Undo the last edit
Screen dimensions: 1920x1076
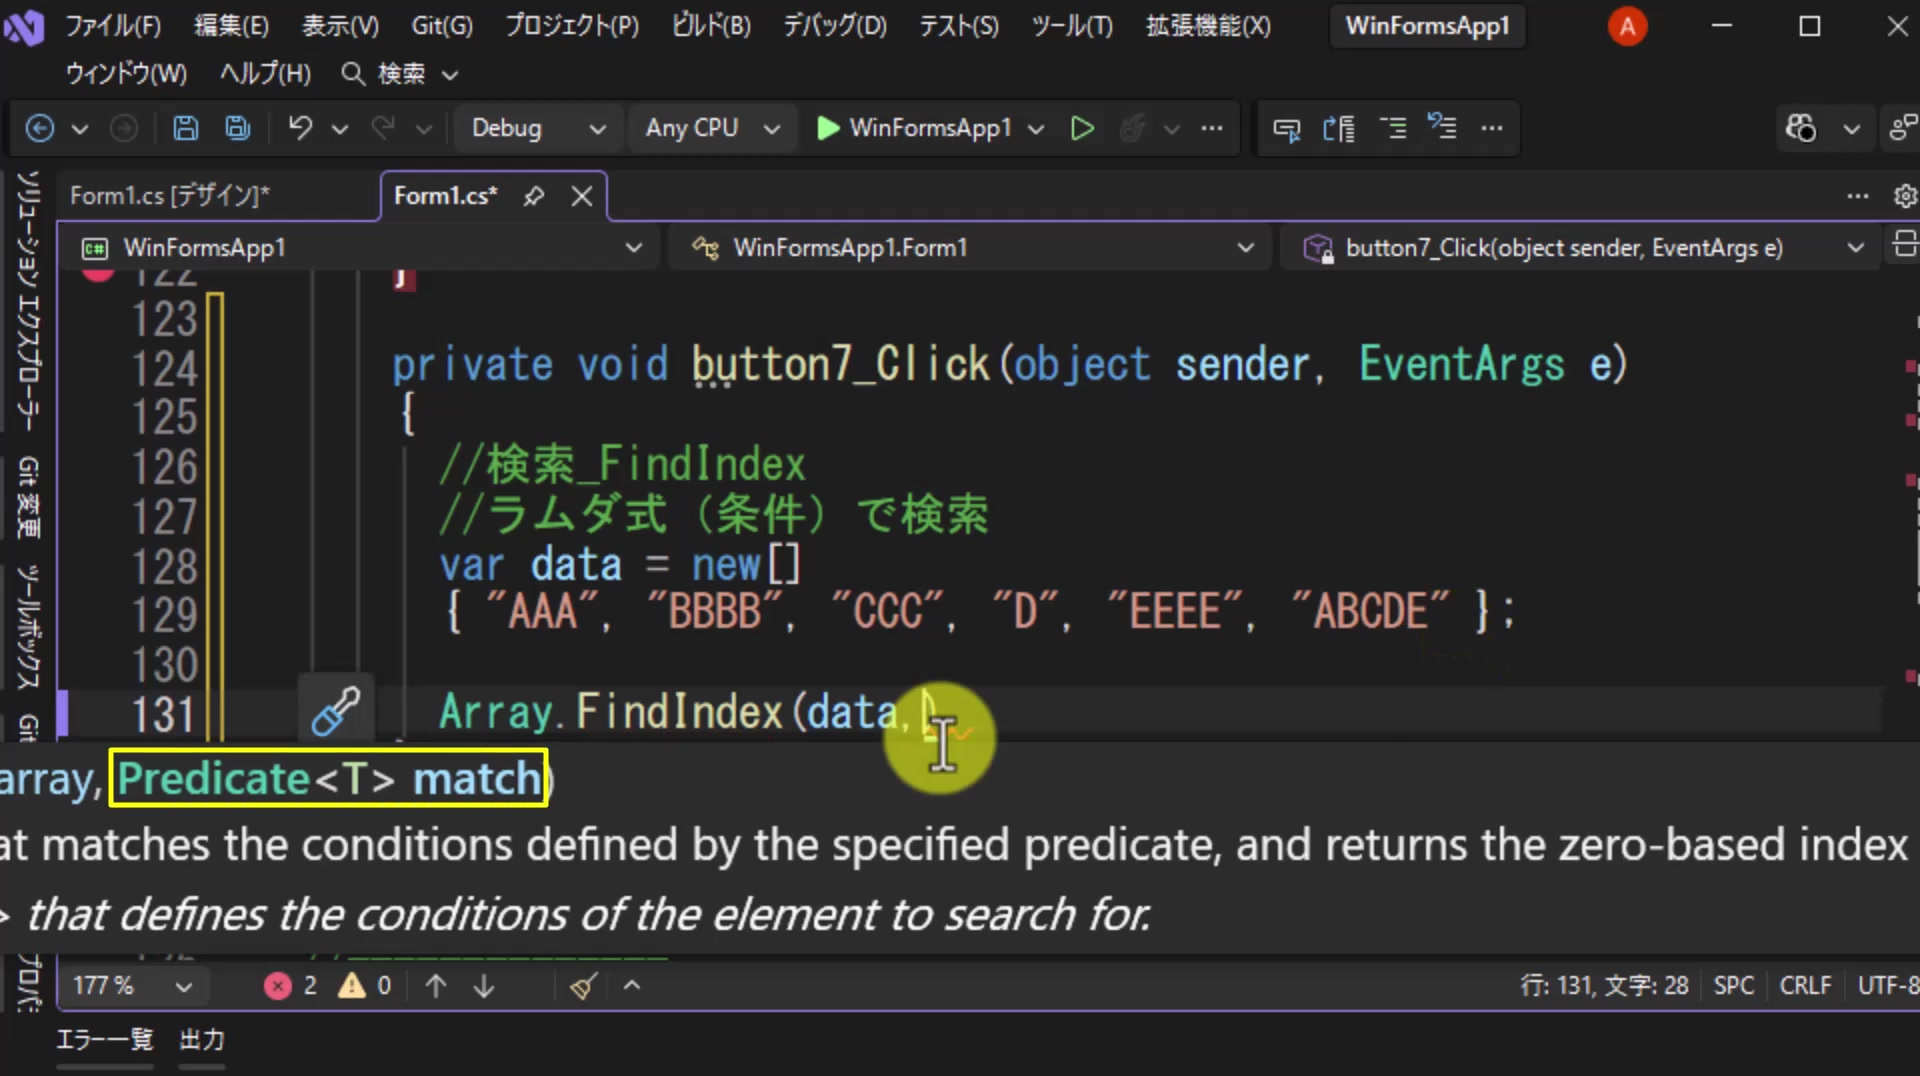click(x=300, y=128)
